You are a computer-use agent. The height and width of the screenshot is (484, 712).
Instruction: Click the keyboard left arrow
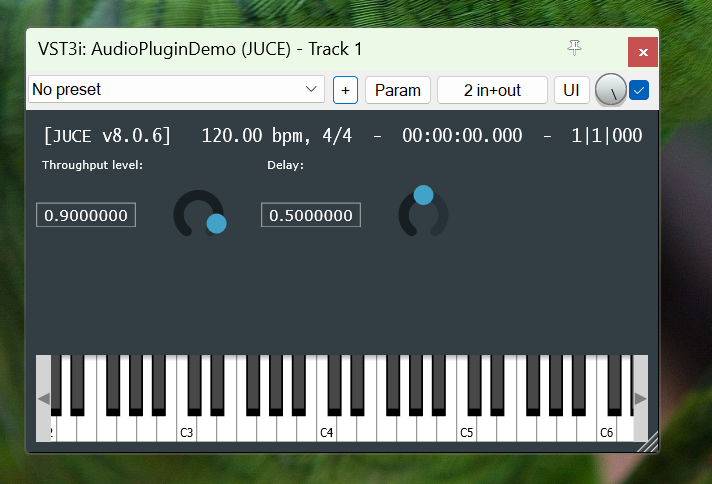tap(44, 399)
